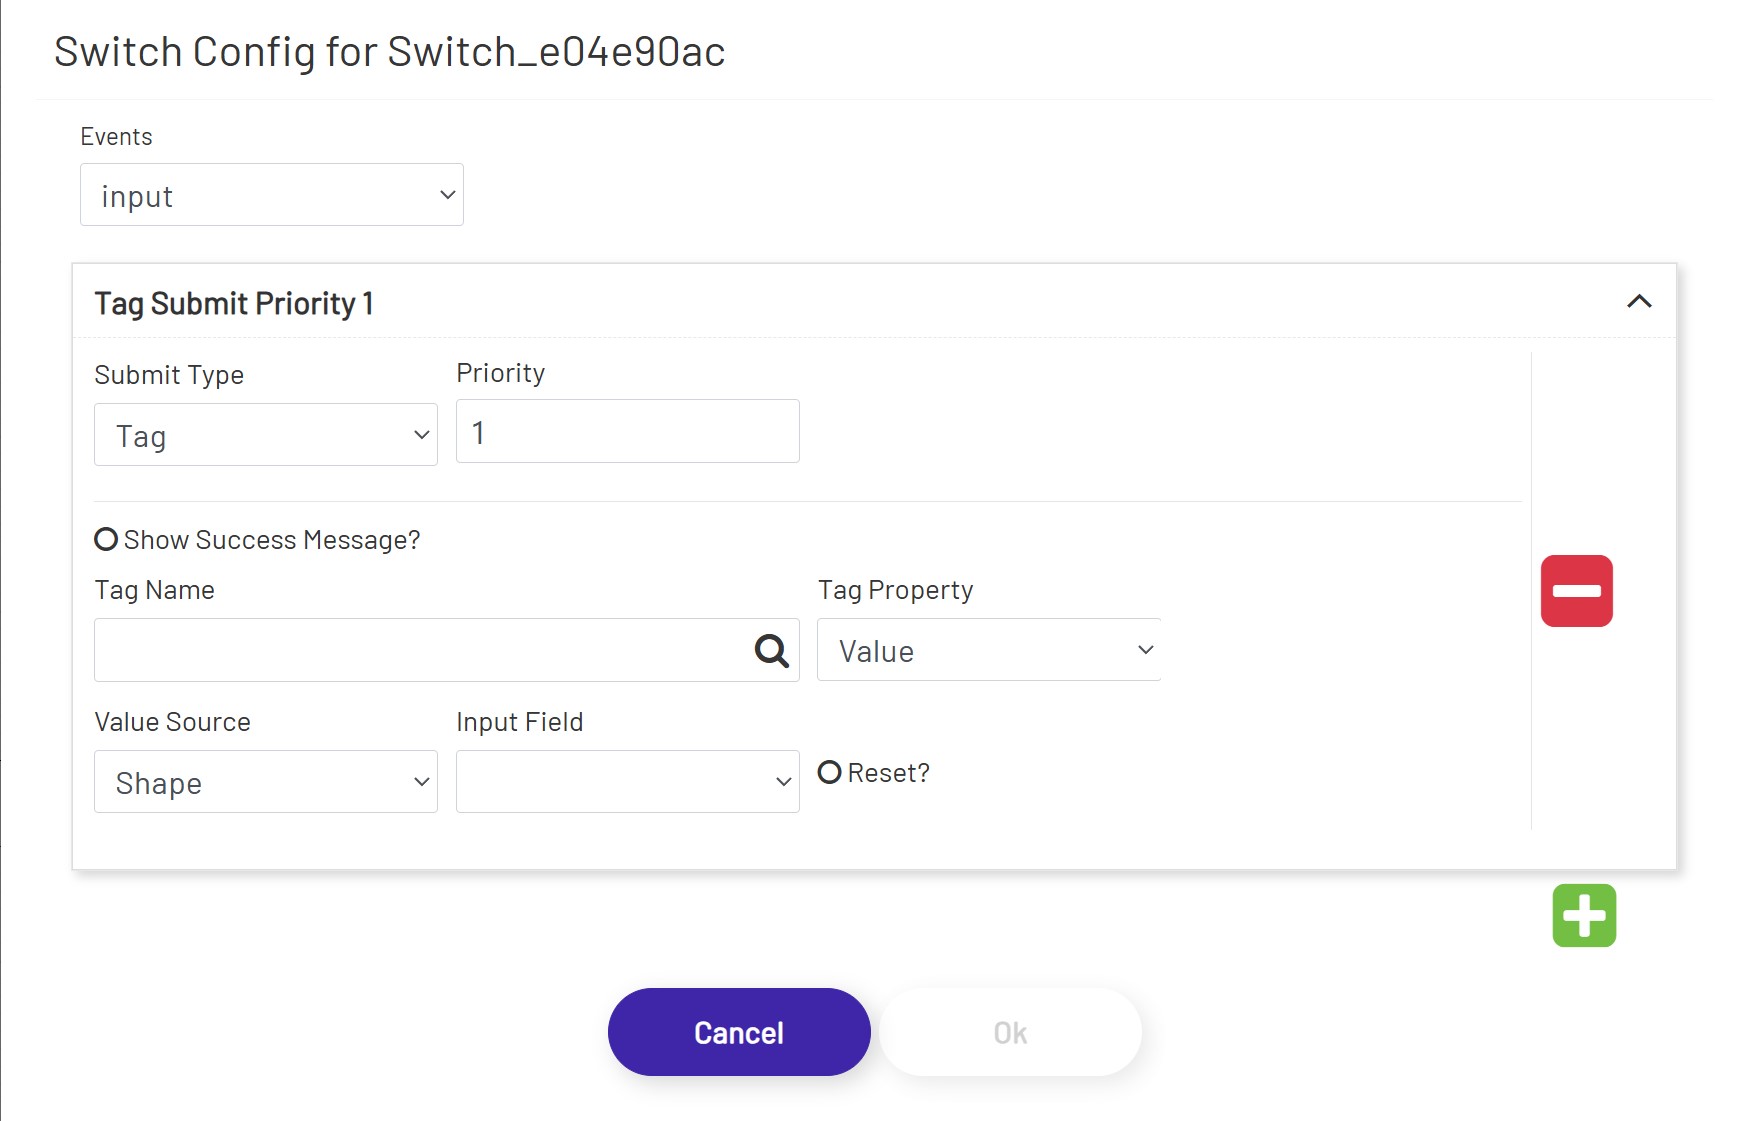Toggle the Show Success Message radio off
Screen dimensions: 1741x1121
click(x=105, y=539)
